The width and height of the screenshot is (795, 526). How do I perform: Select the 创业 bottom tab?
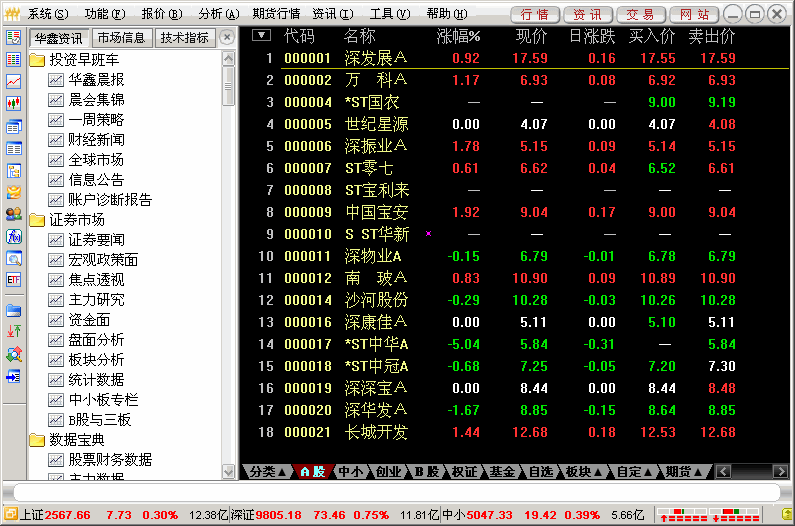388,472
